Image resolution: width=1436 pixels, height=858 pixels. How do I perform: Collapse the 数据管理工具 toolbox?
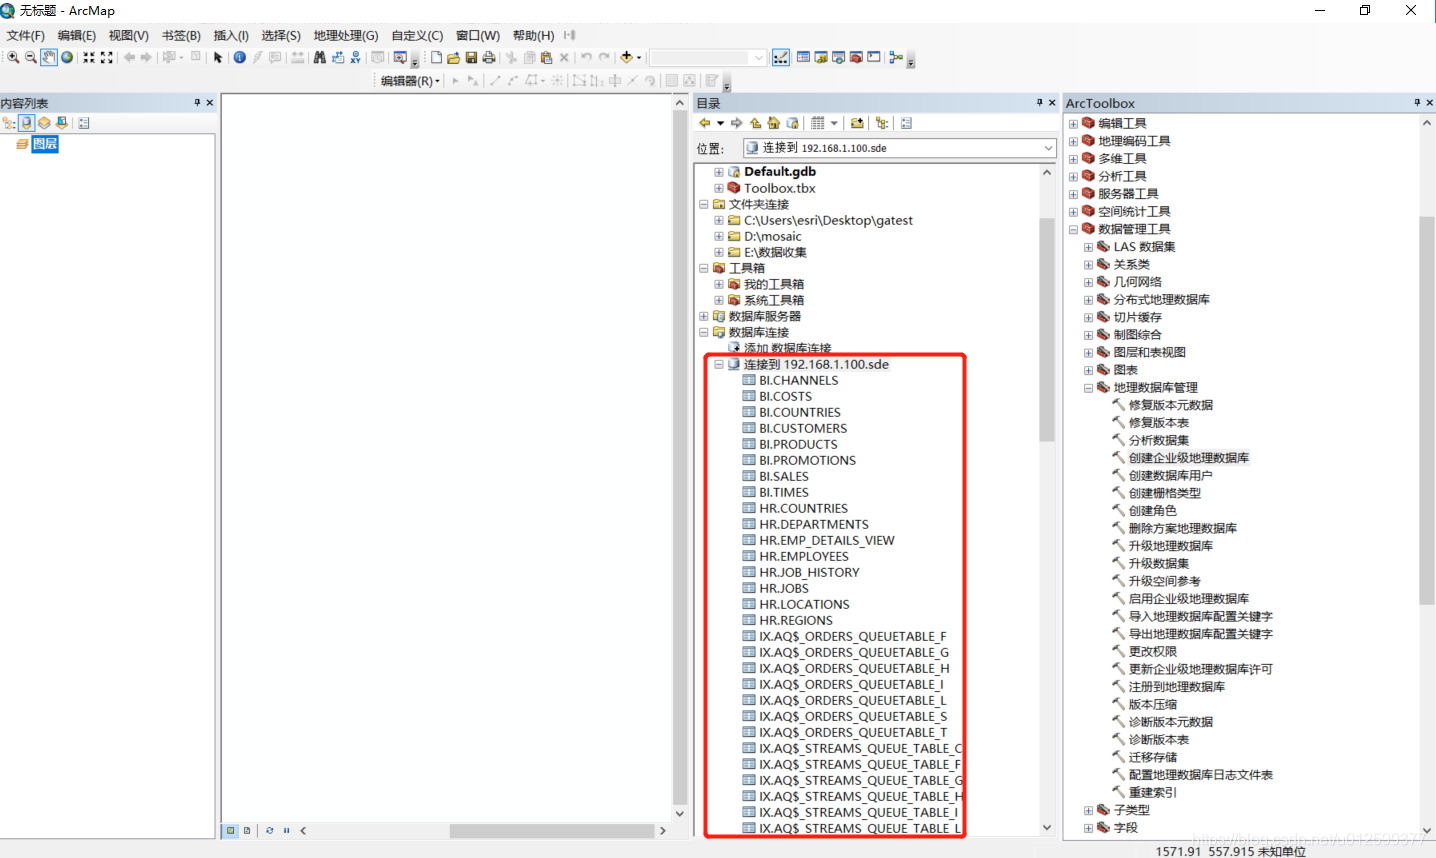tap(1073, 230)
